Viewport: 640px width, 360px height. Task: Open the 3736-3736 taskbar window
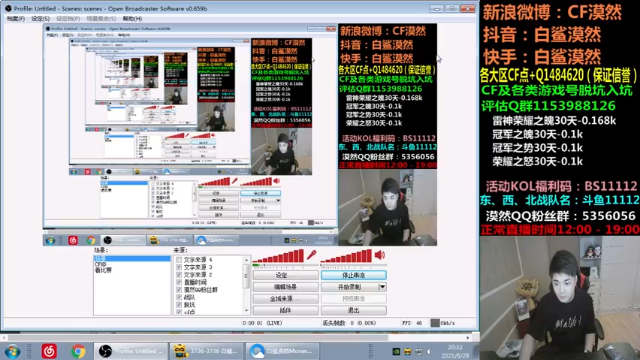pyautogui.click(x=207, y=351)
